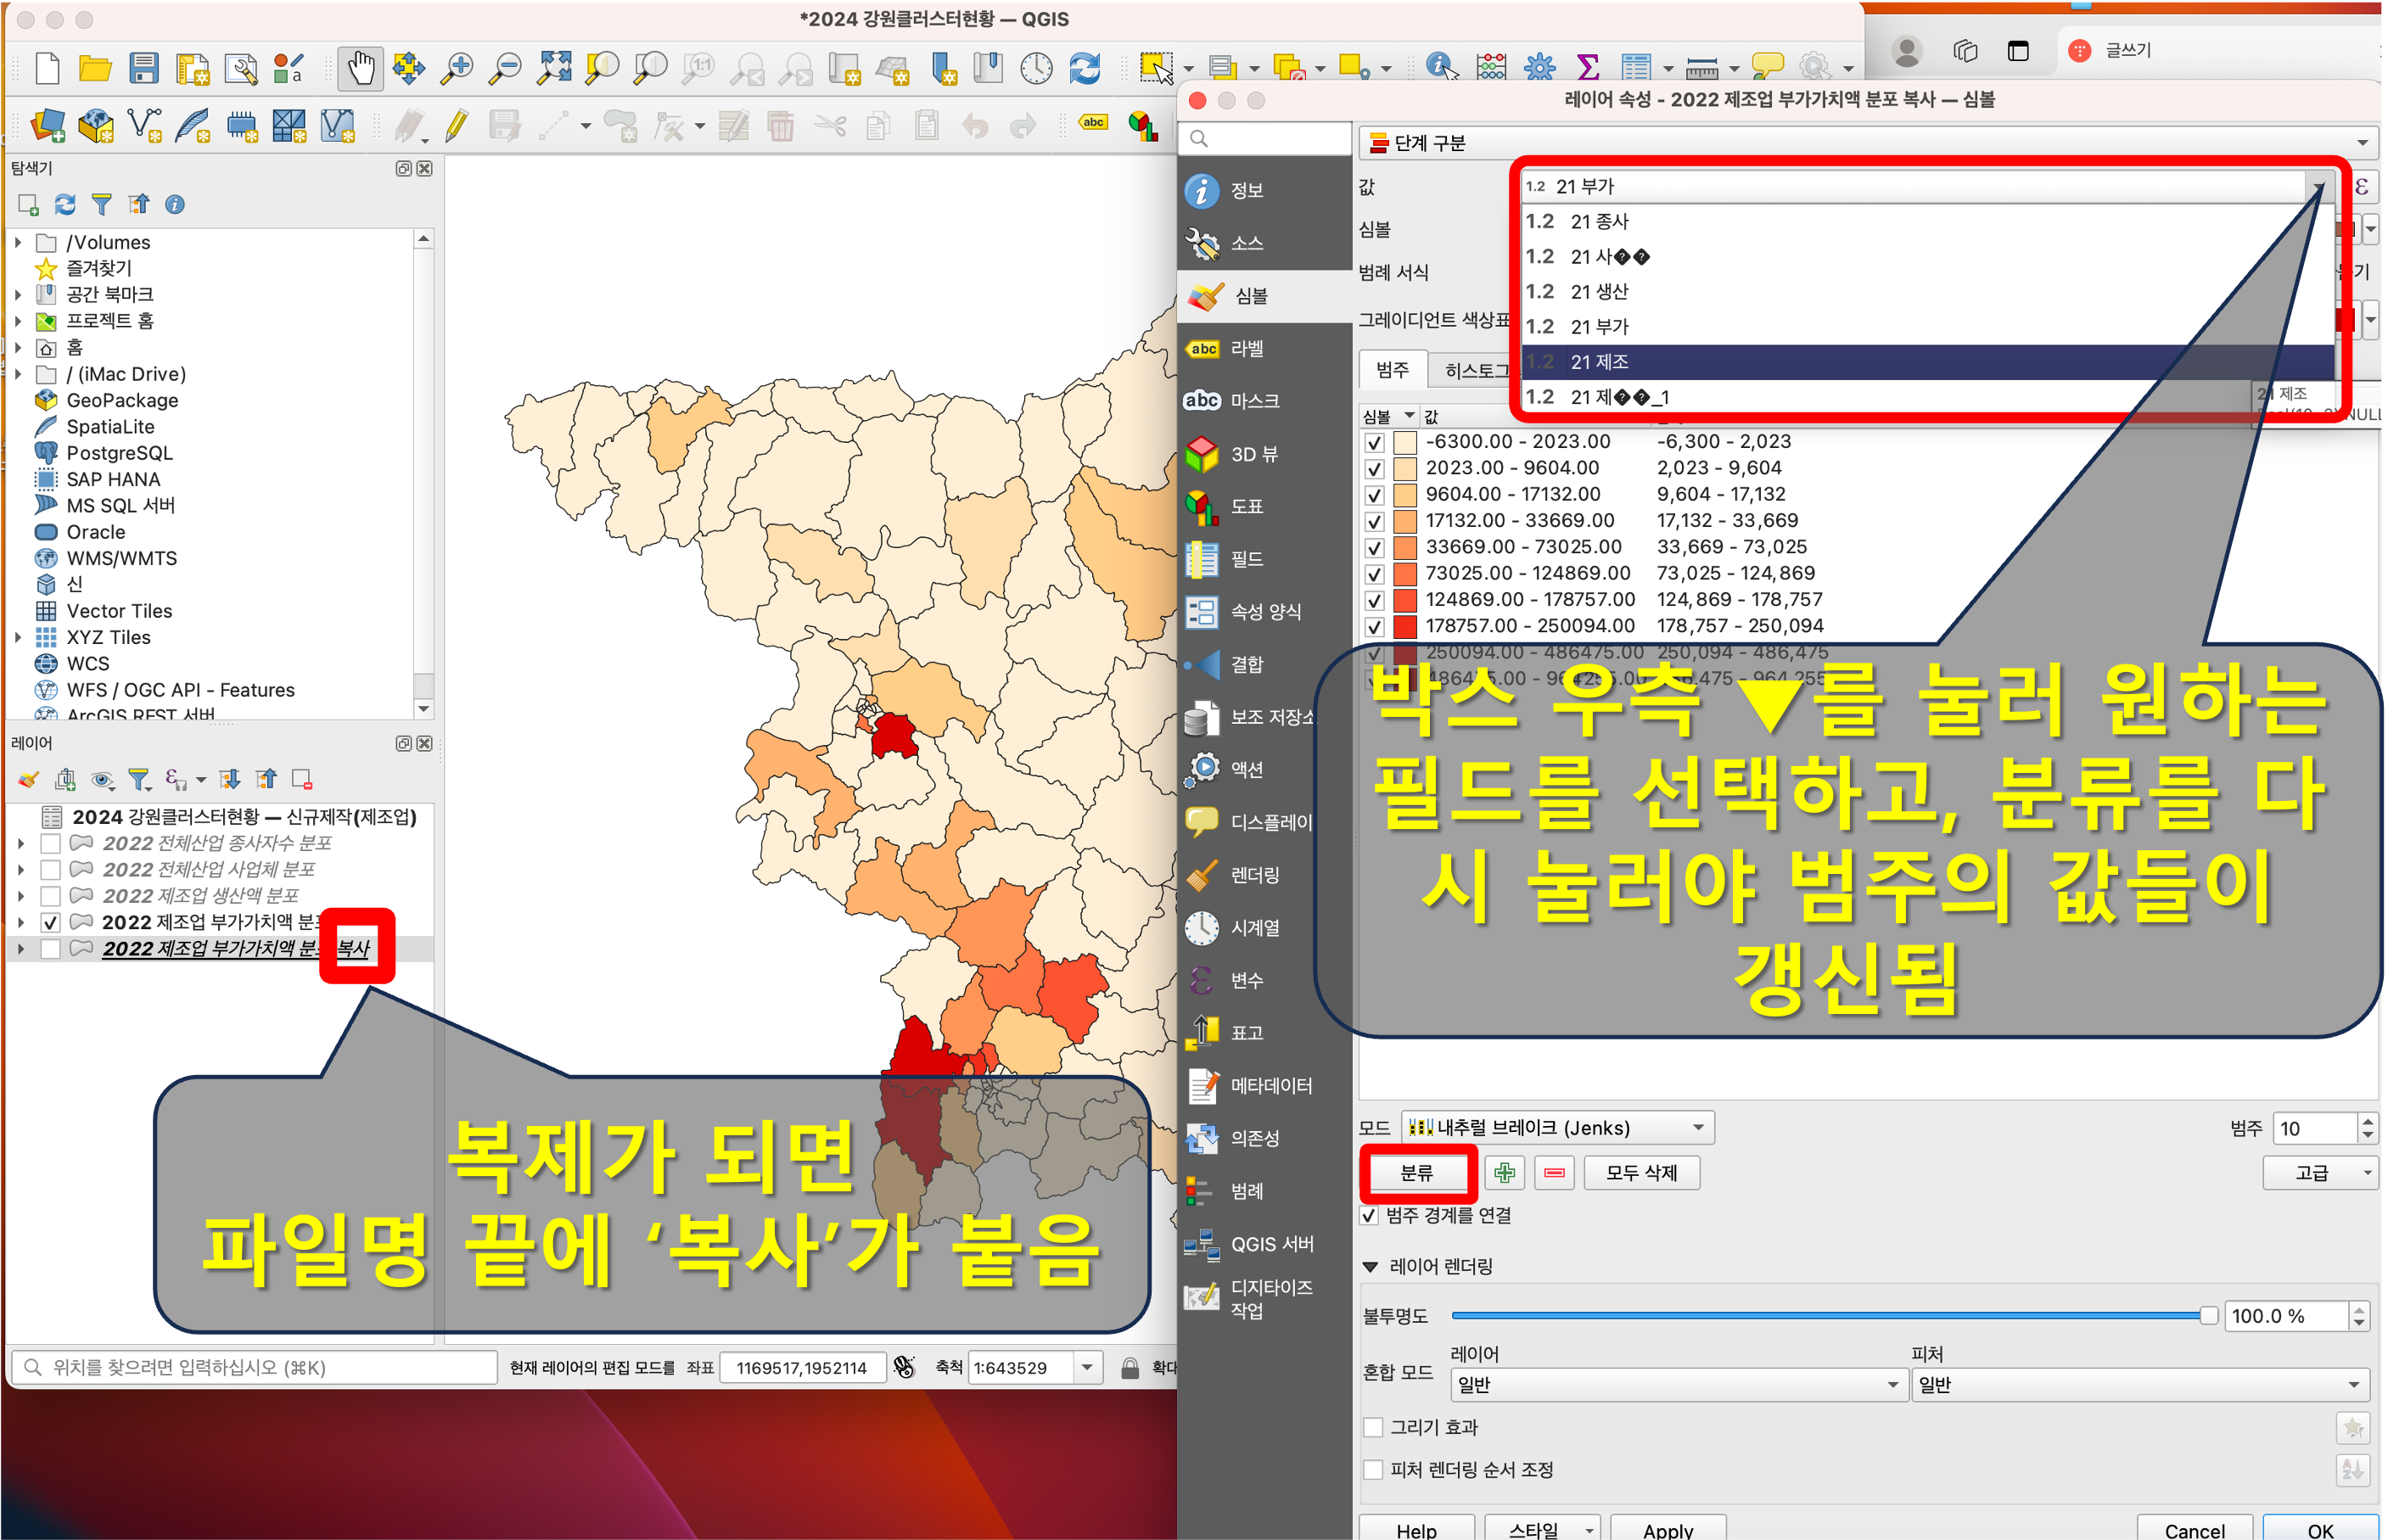This screenshot has height=1540, width=2388.
Task: Uncheck the 2022 제조업 부가가치액 분포 layer
Action: 51,922
